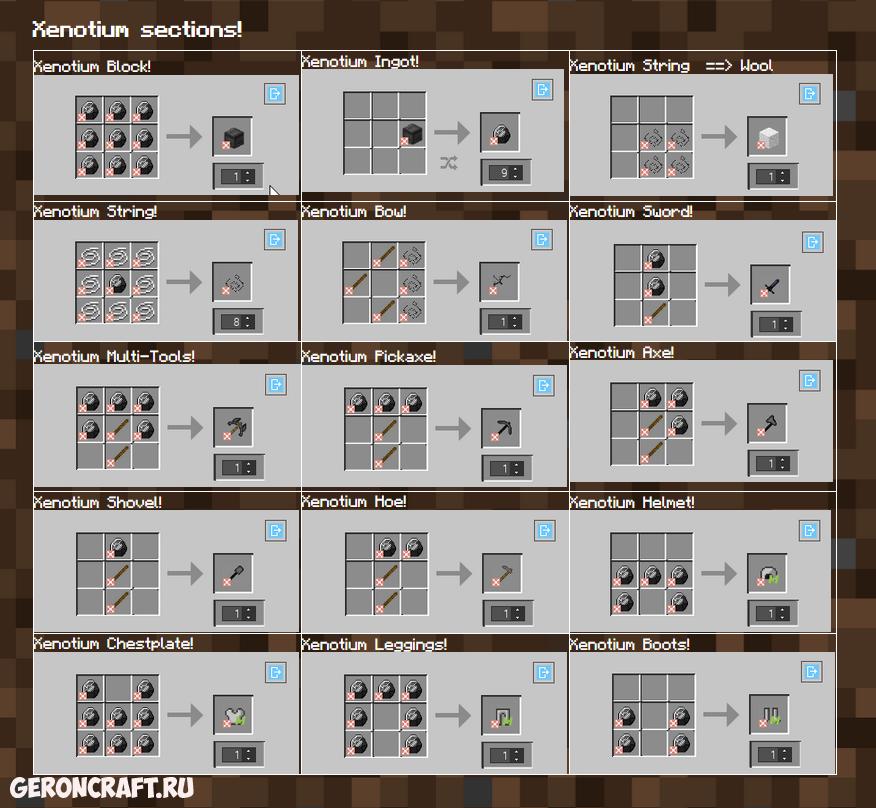Click the export icon in Xenotium Sword recipe
Screen dimensions: 876x808
tap(812, 242)
